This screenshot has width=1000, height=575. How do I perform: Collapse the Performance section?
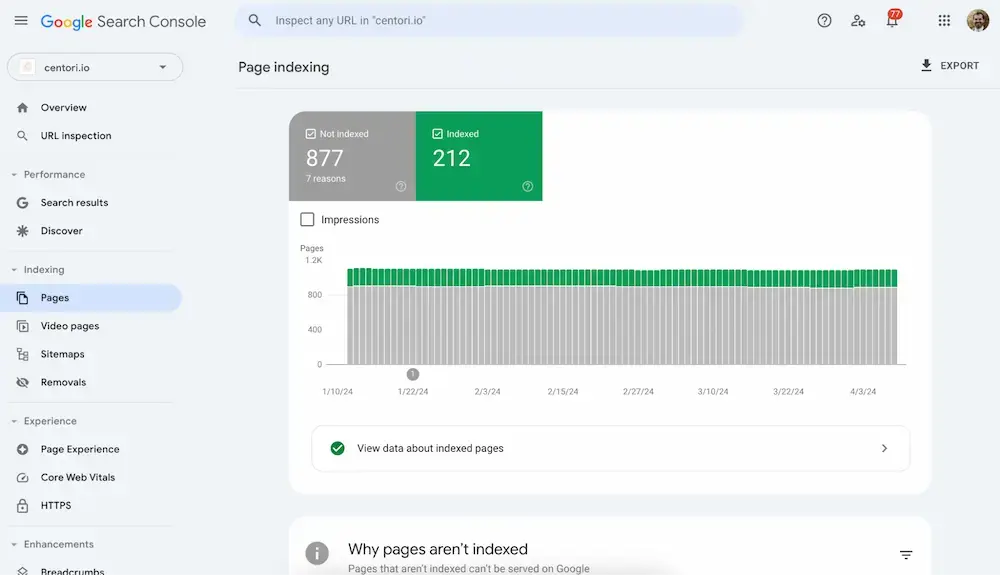click(14, 175)
